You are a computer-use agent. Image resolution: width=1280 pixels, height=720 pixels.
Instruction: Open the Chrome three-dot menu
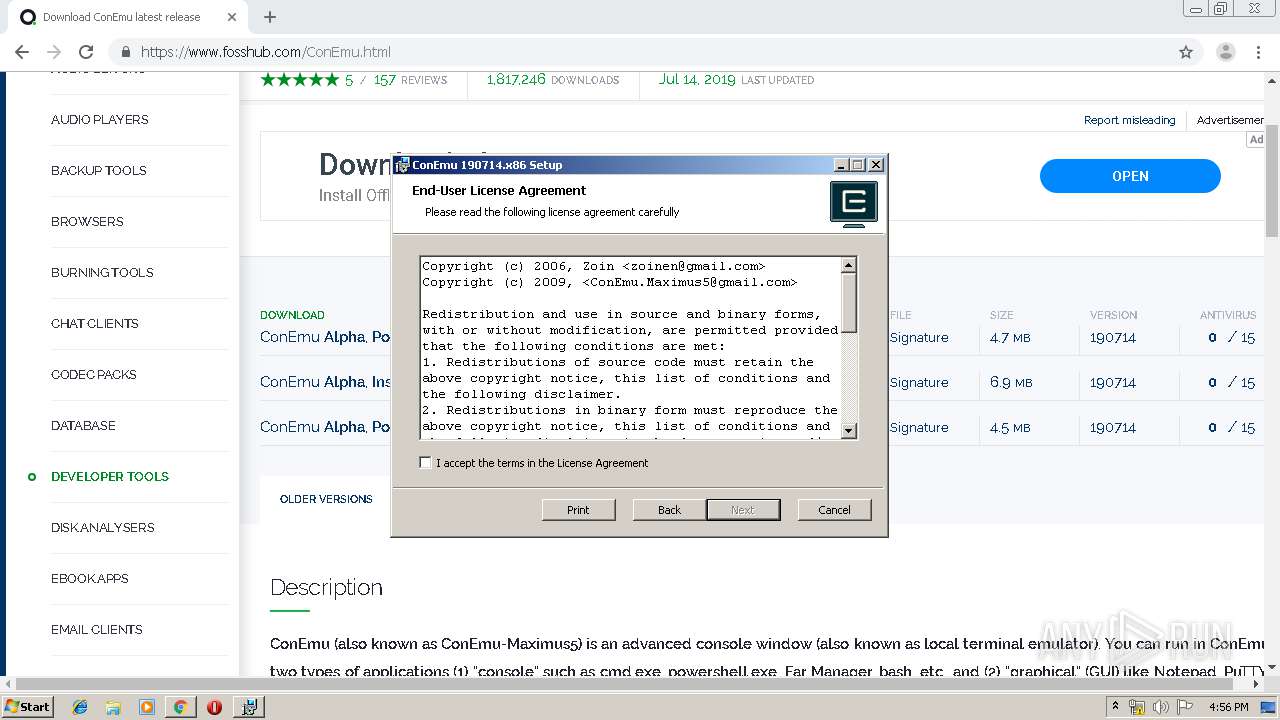click(1259, 52)
